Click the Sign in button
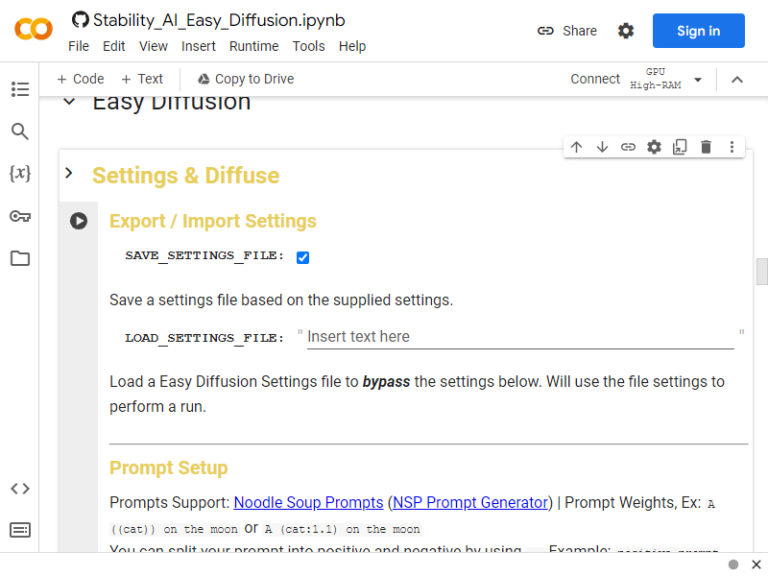768x576 pixels. point(698,31)
